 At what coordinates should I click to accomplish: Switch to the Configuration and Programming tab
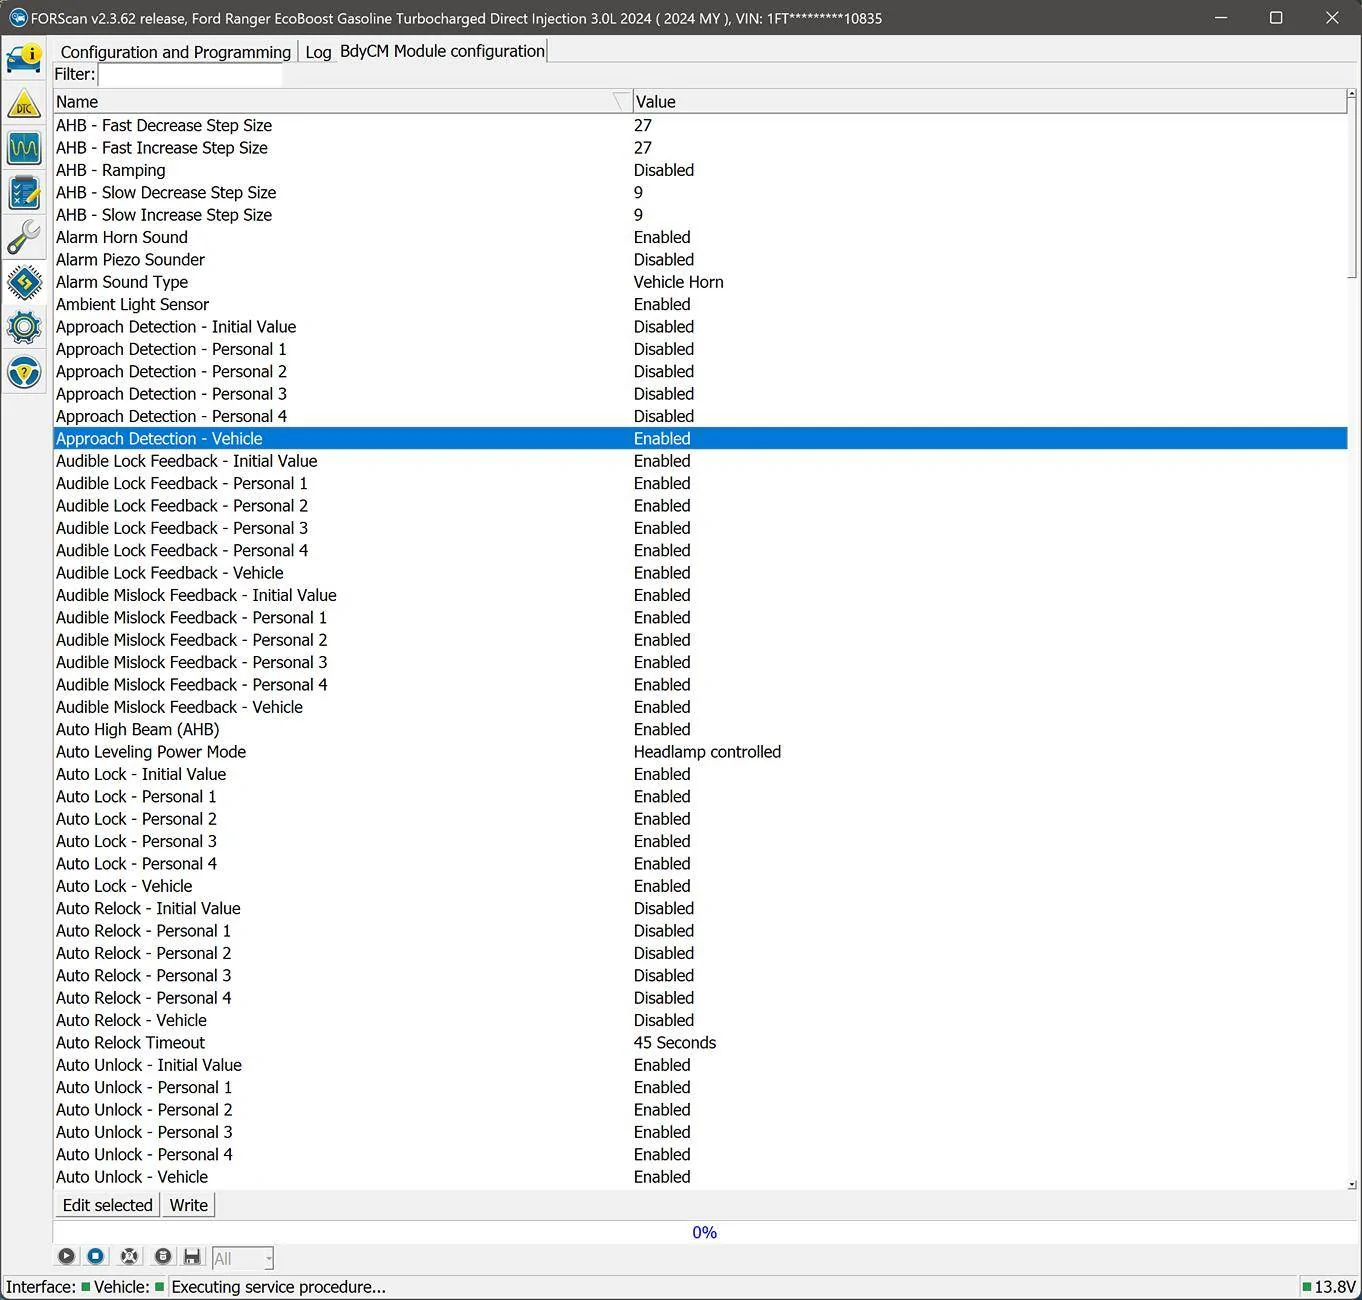(176, 52)
